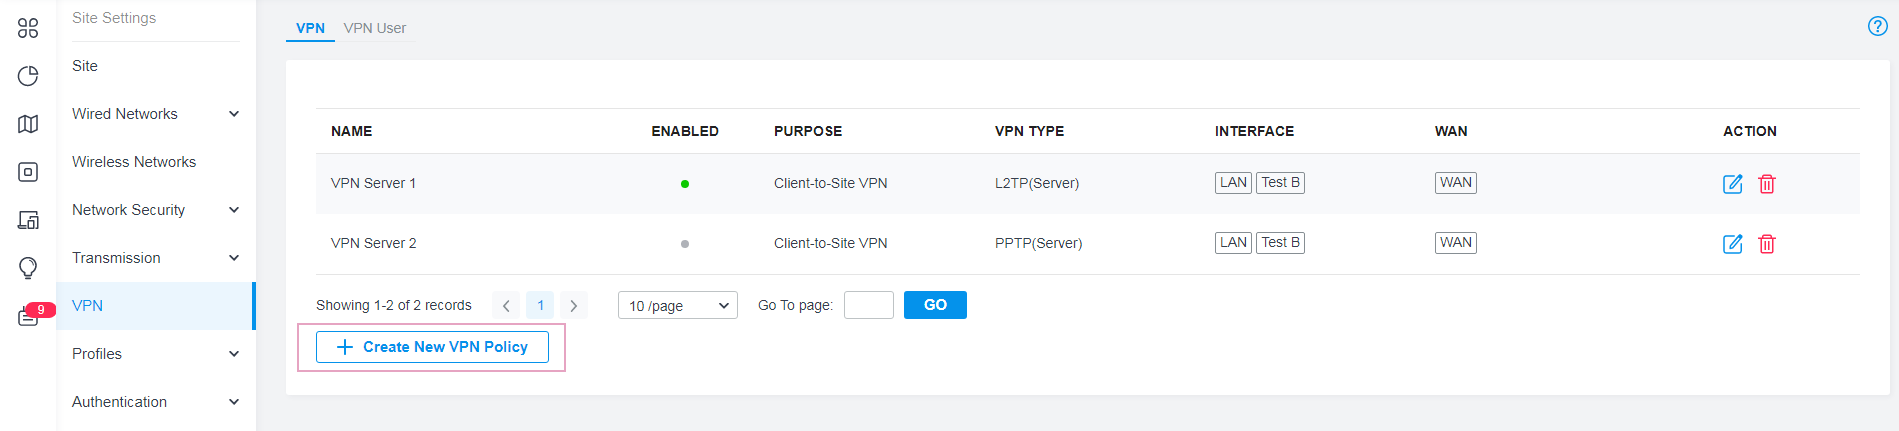Viewport: 1899px width, 431px height.
Task: Open the Statistics pie chart icon
Action: (28, 76)
